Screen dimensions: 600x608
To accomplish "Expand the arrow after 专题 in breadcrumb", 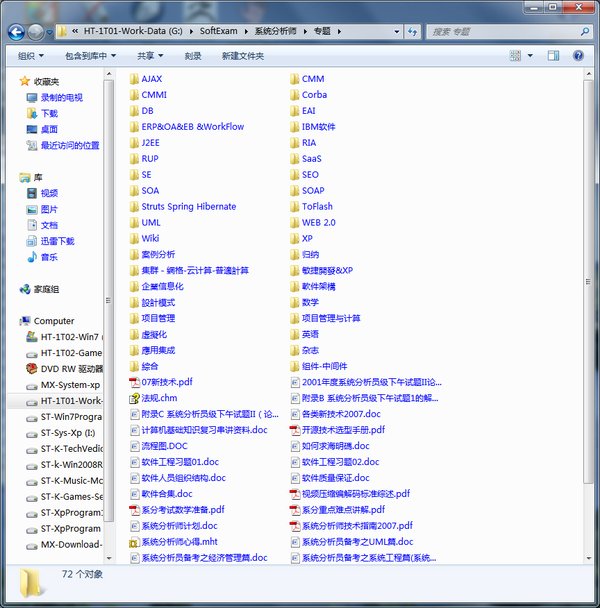I will pos(339,31).
